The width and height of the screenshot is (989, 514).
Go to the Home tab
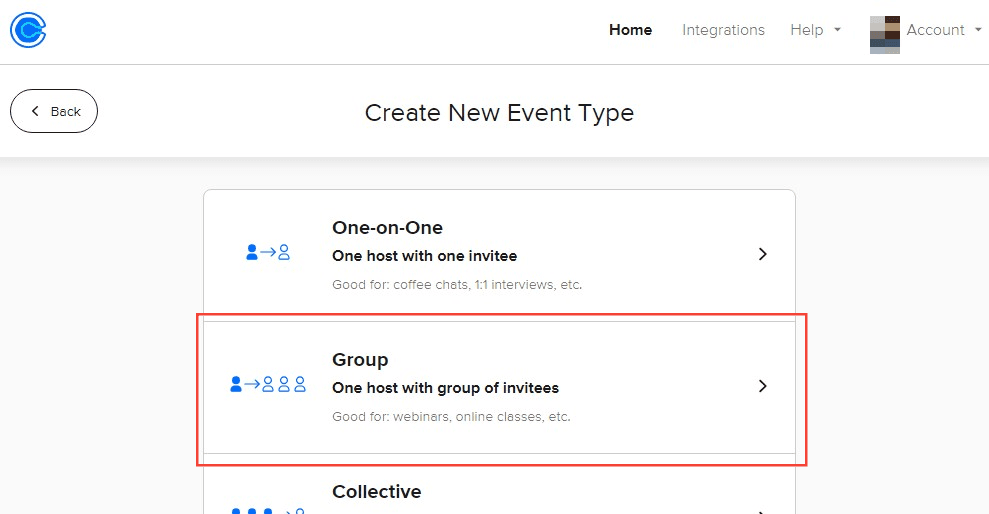pos(630,30)
